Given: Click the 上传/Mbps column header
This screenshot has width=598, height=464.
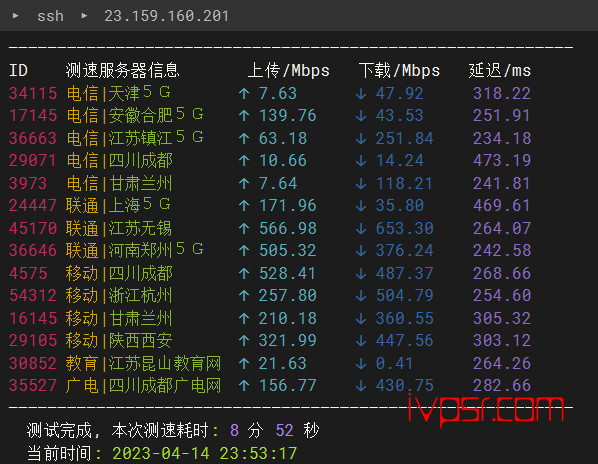Looking at the screenshot, I should coord(288,71).
